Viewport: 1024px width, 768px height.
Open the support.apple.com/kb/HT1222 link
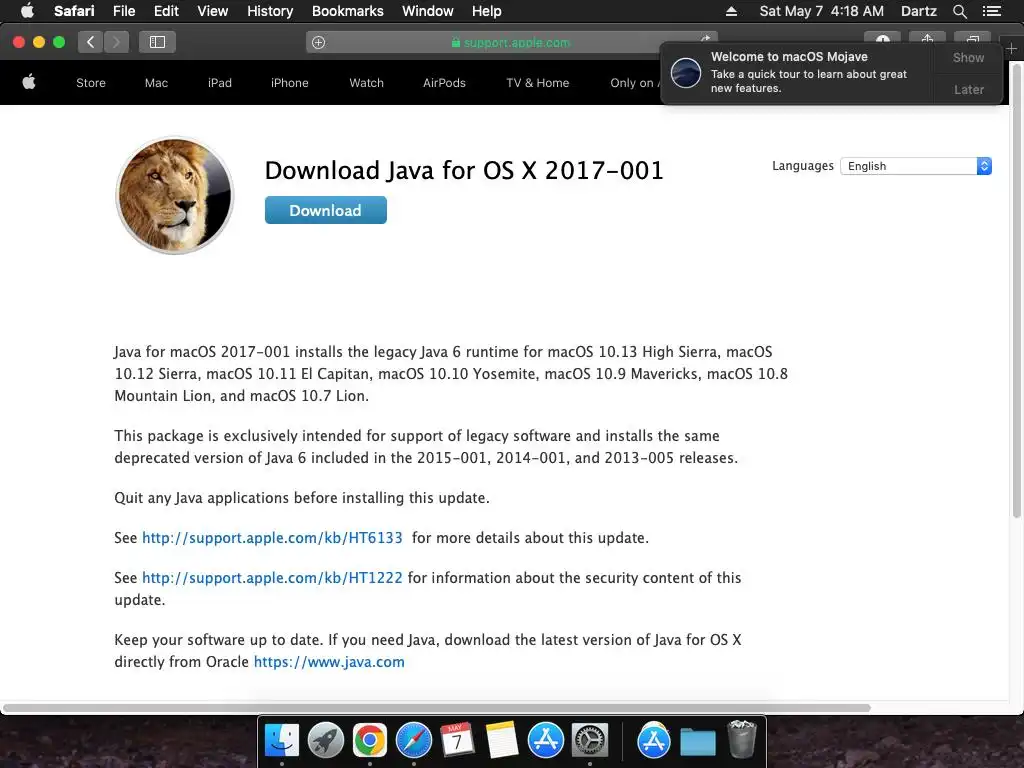272,577
